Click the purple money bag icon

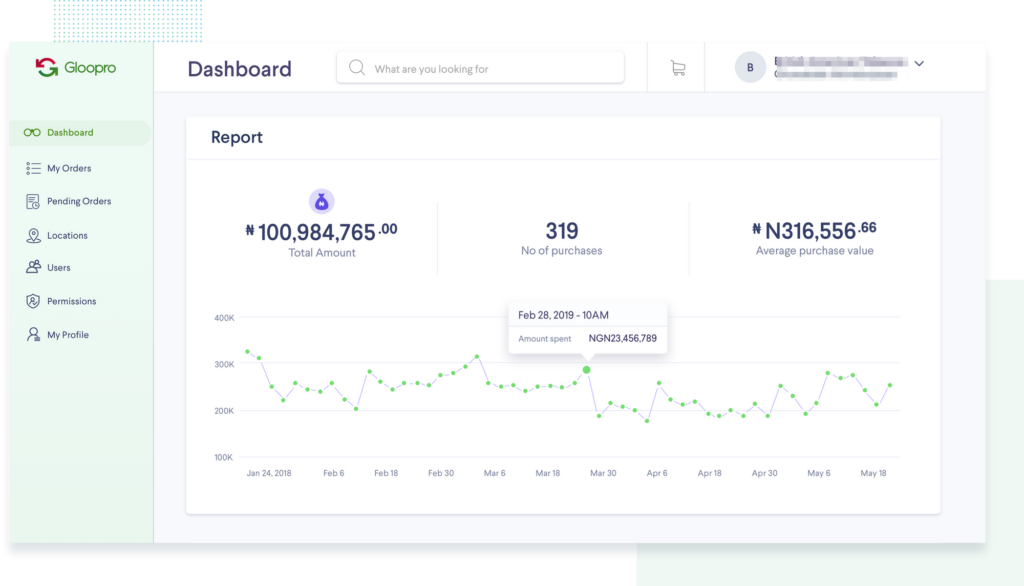pos(321,201)
